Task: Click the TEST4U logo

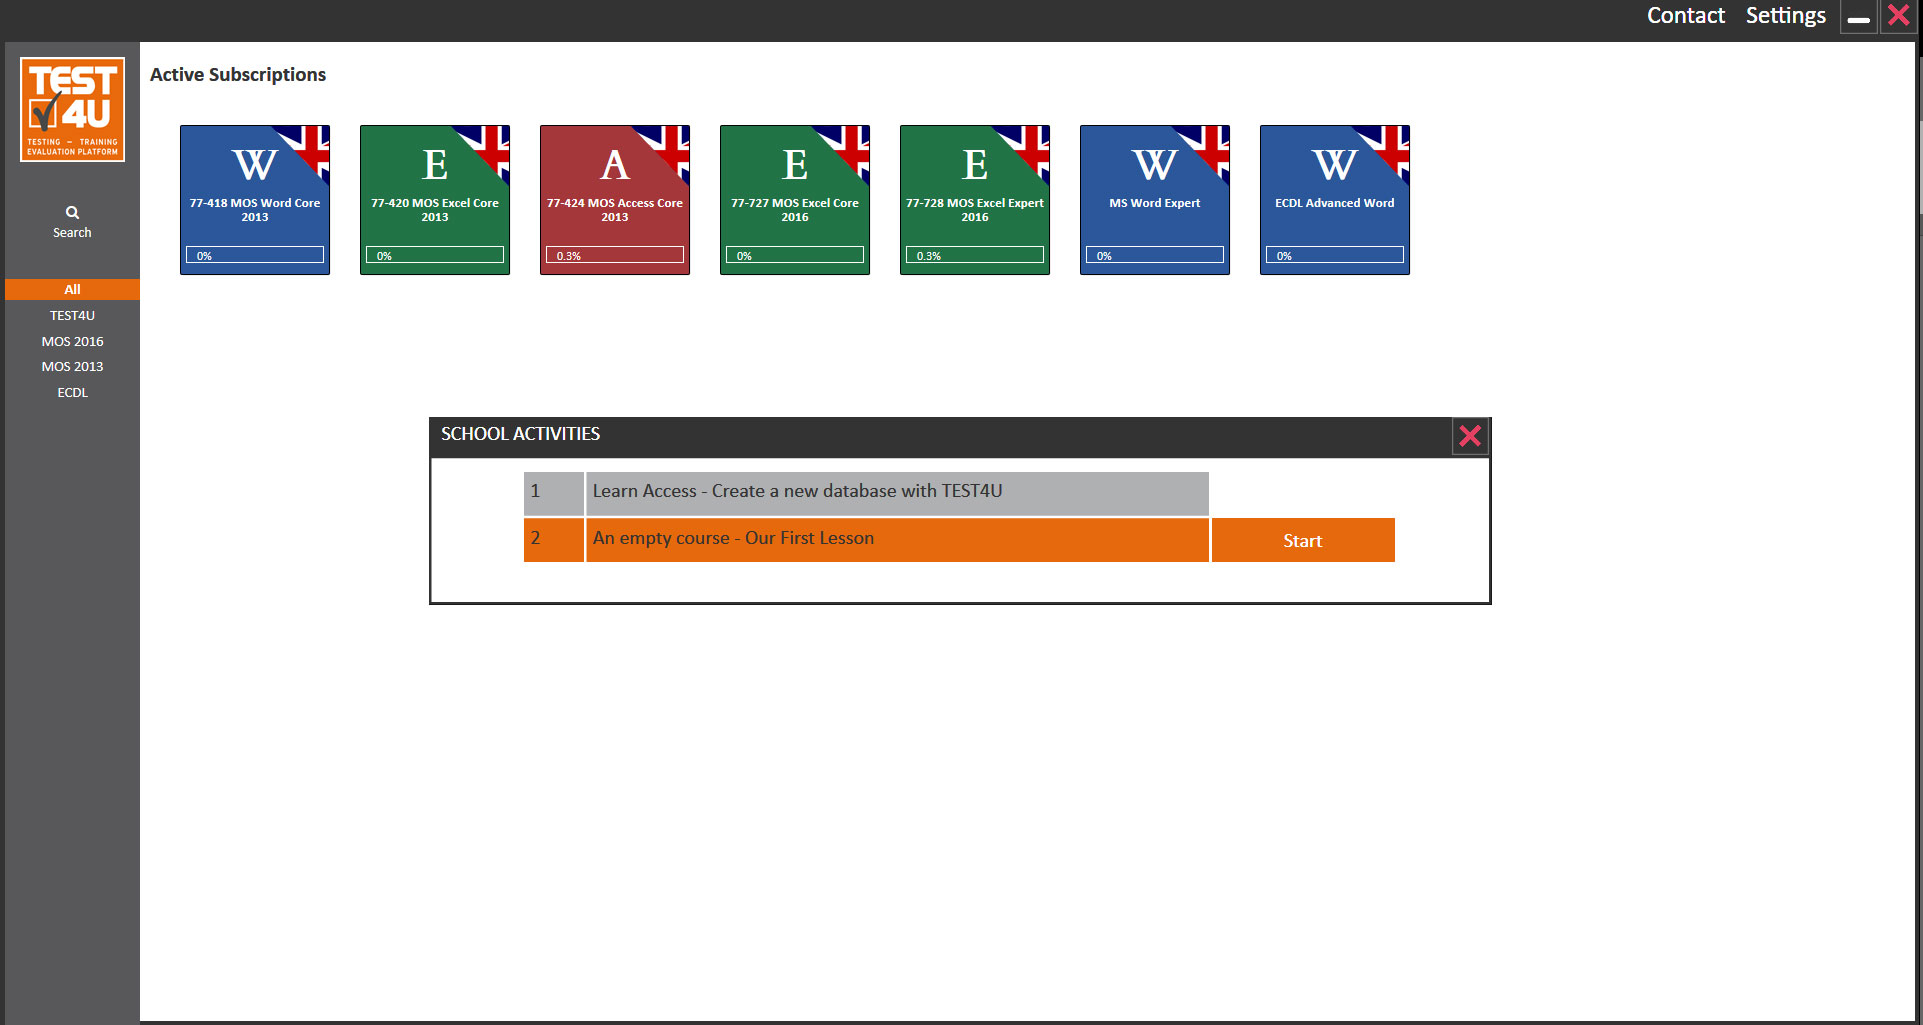Action: pos(72,109)
